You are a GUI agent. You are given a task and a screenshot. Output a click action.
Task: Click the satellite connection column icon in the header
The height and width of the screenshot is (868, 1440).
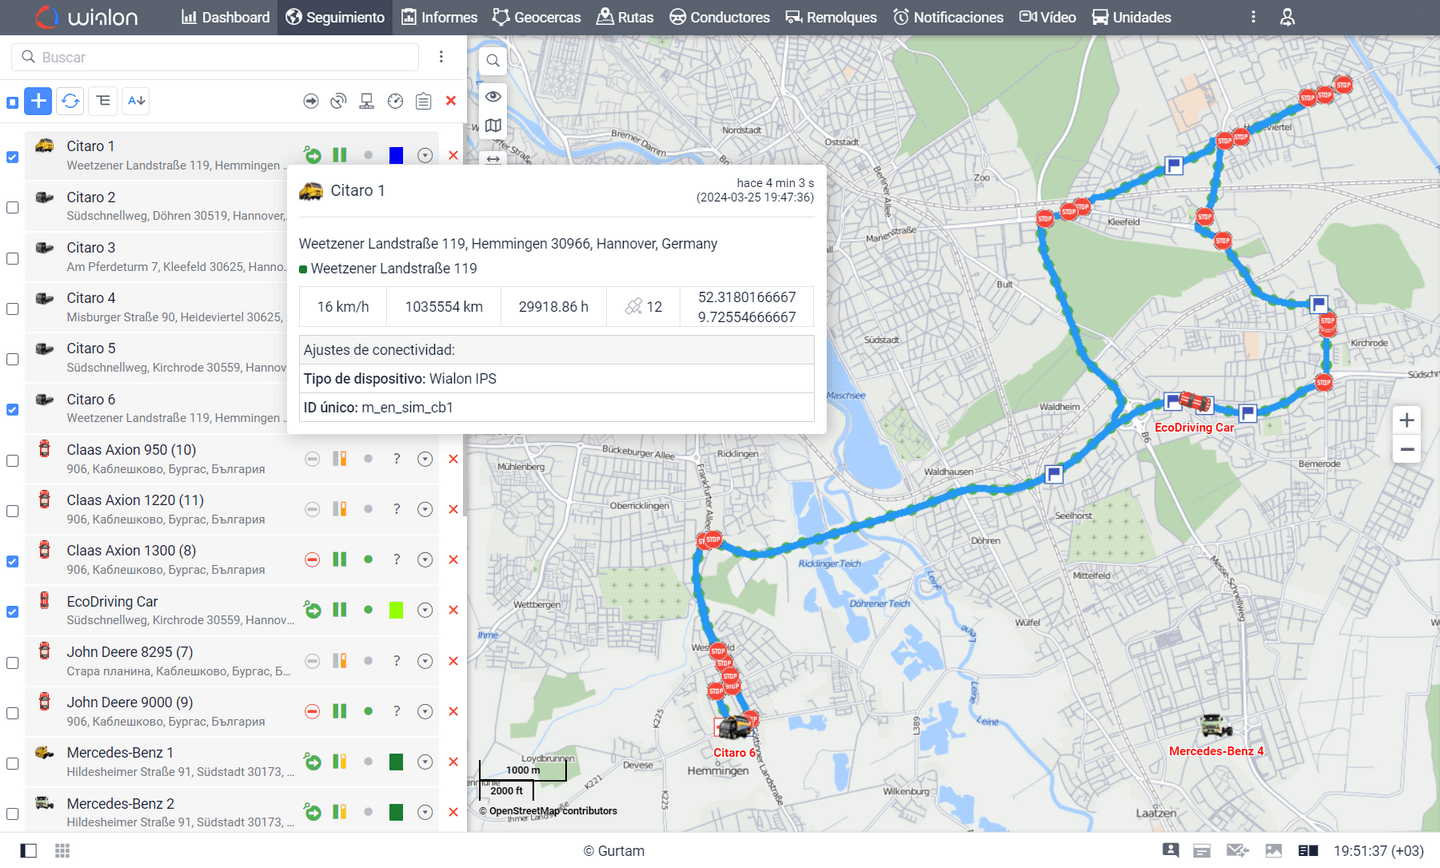tap(339, 101)
